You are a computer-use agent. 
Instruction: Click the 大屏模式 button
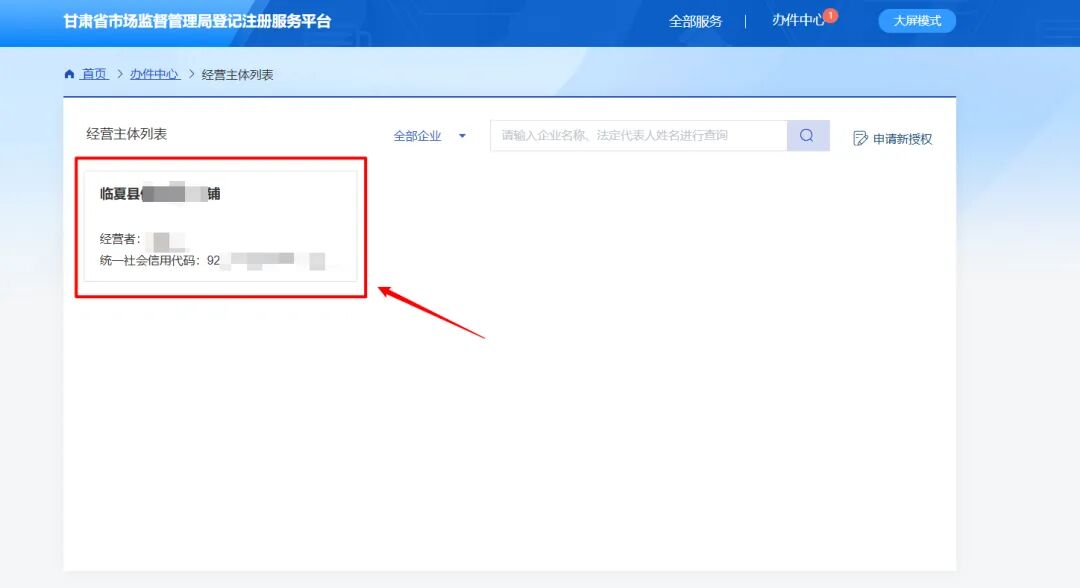point(915,20)
